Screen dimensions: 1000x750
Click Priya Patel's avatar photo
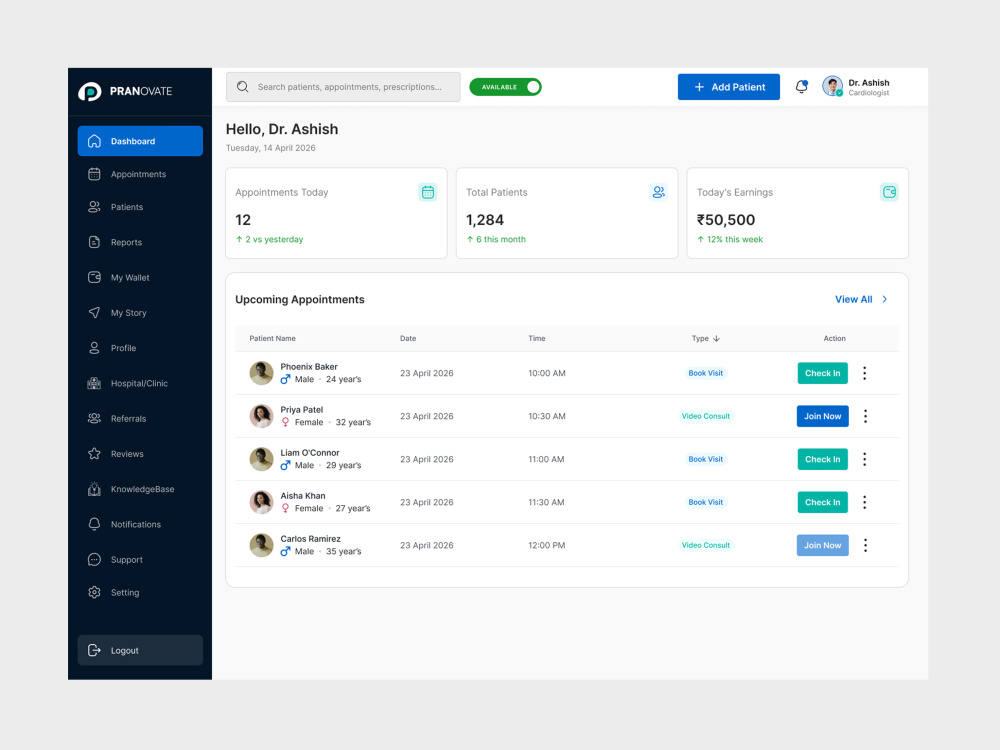pos(261,416)
